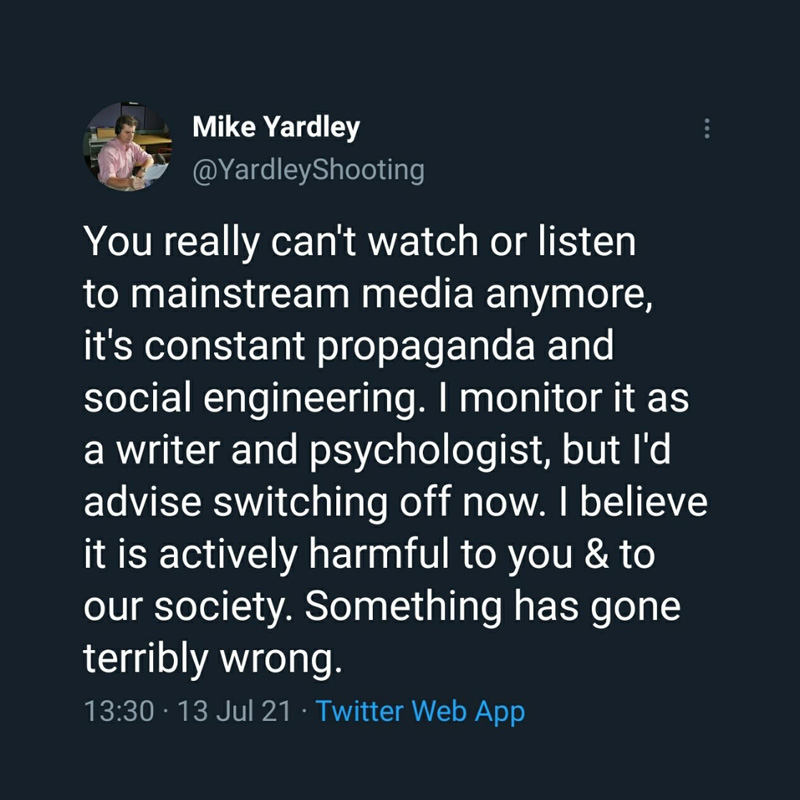
Task: Click the word psychologist in the tweet
Action: (x=430, y=451)
